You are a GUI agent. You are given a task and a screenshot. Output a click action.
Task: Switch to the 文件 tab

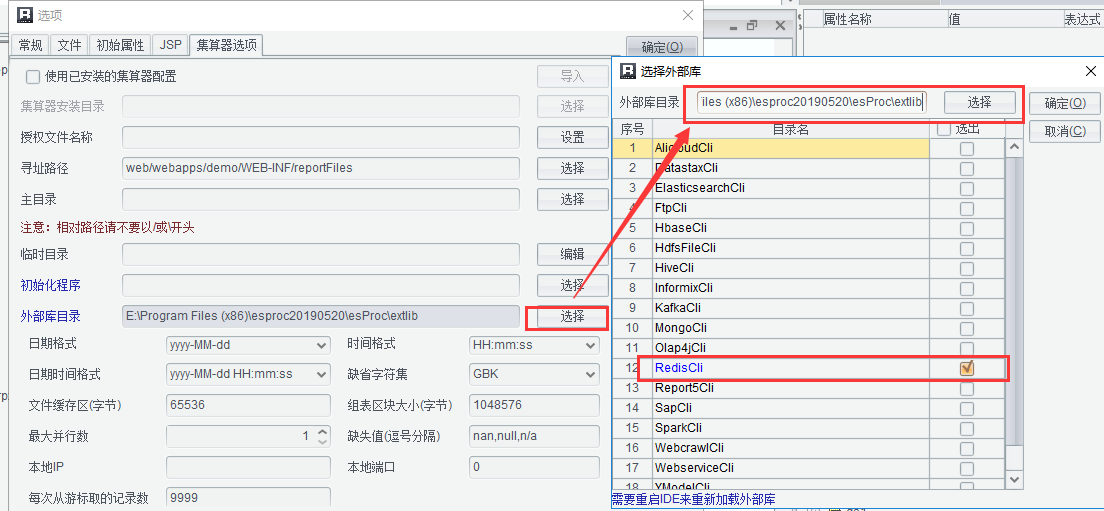pos(69,46)
